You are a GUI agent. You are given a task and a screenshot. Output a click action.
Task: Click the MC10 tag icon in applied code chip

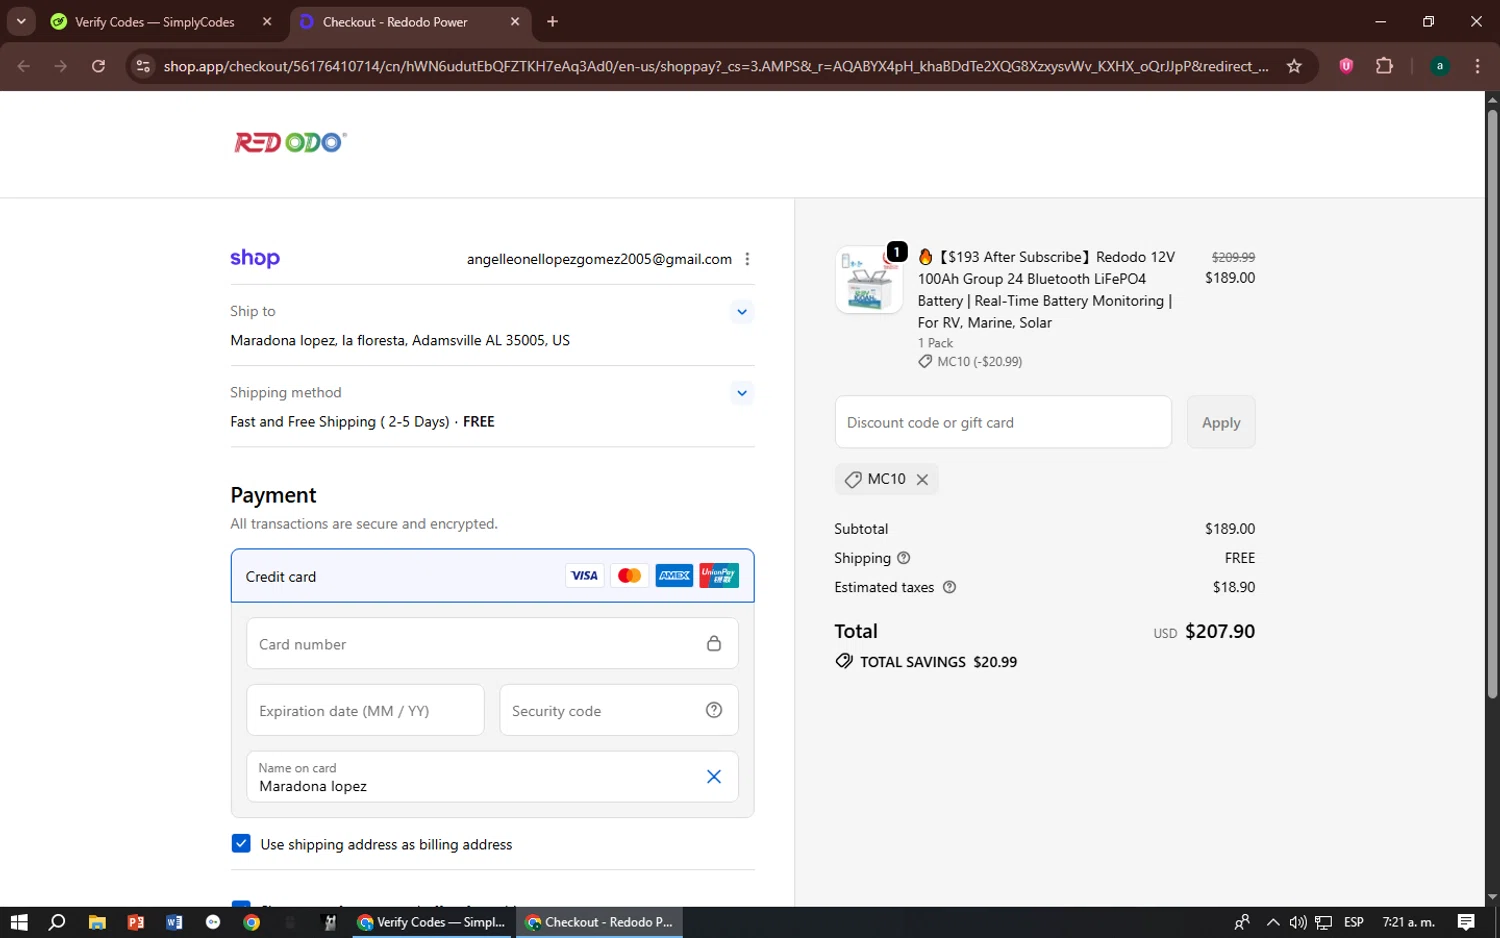coord(853,480)
